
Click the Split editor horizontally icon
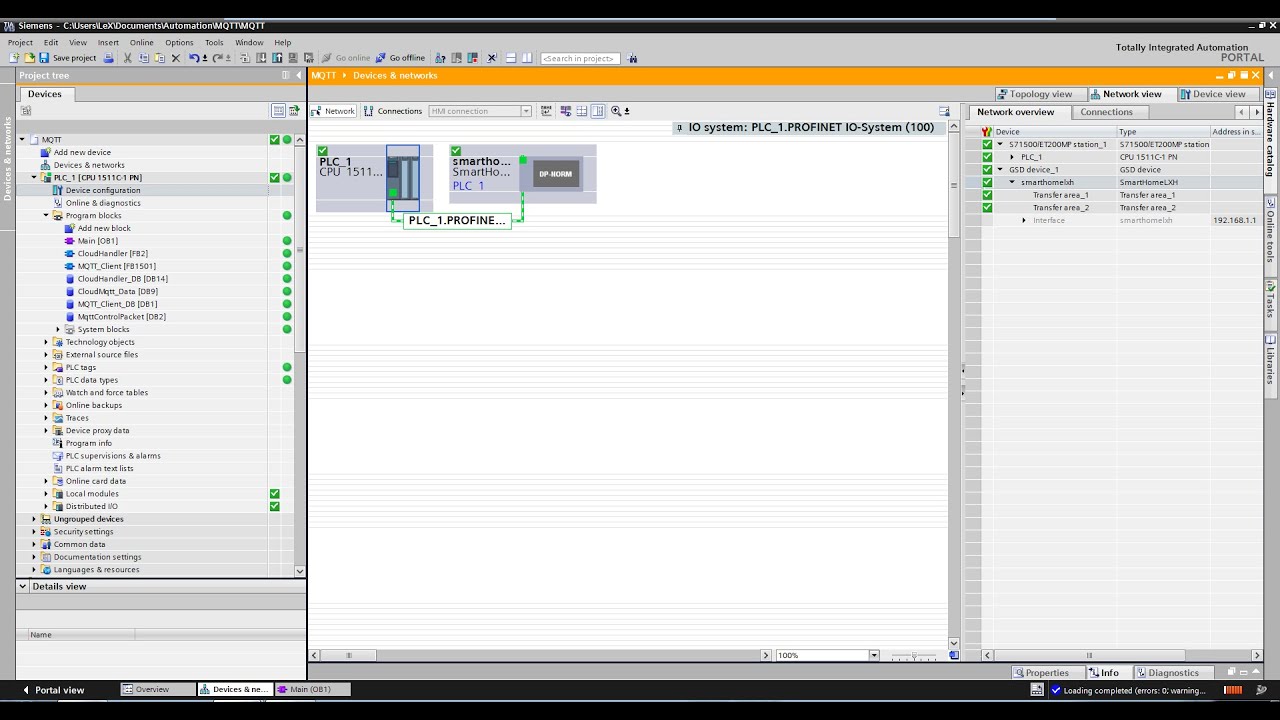510,58
